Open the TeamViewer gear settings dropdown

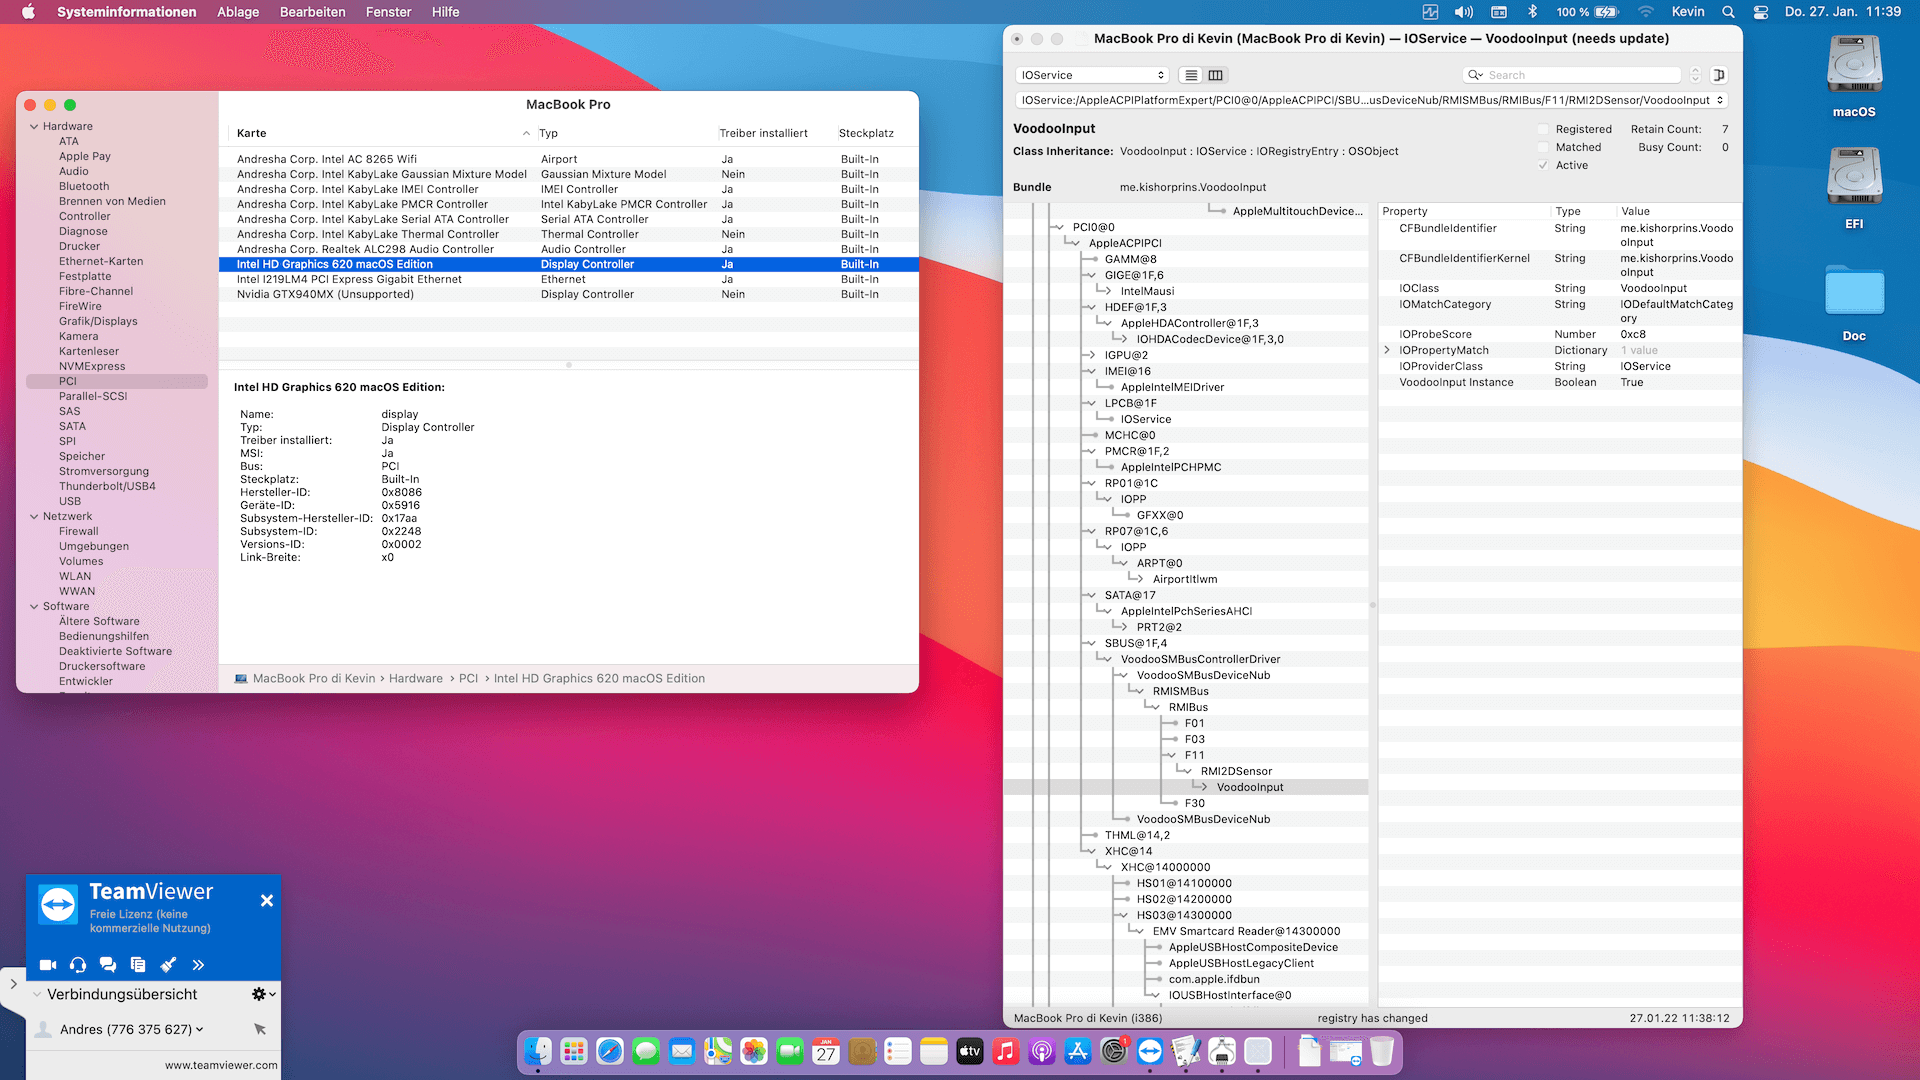(263, 994)
